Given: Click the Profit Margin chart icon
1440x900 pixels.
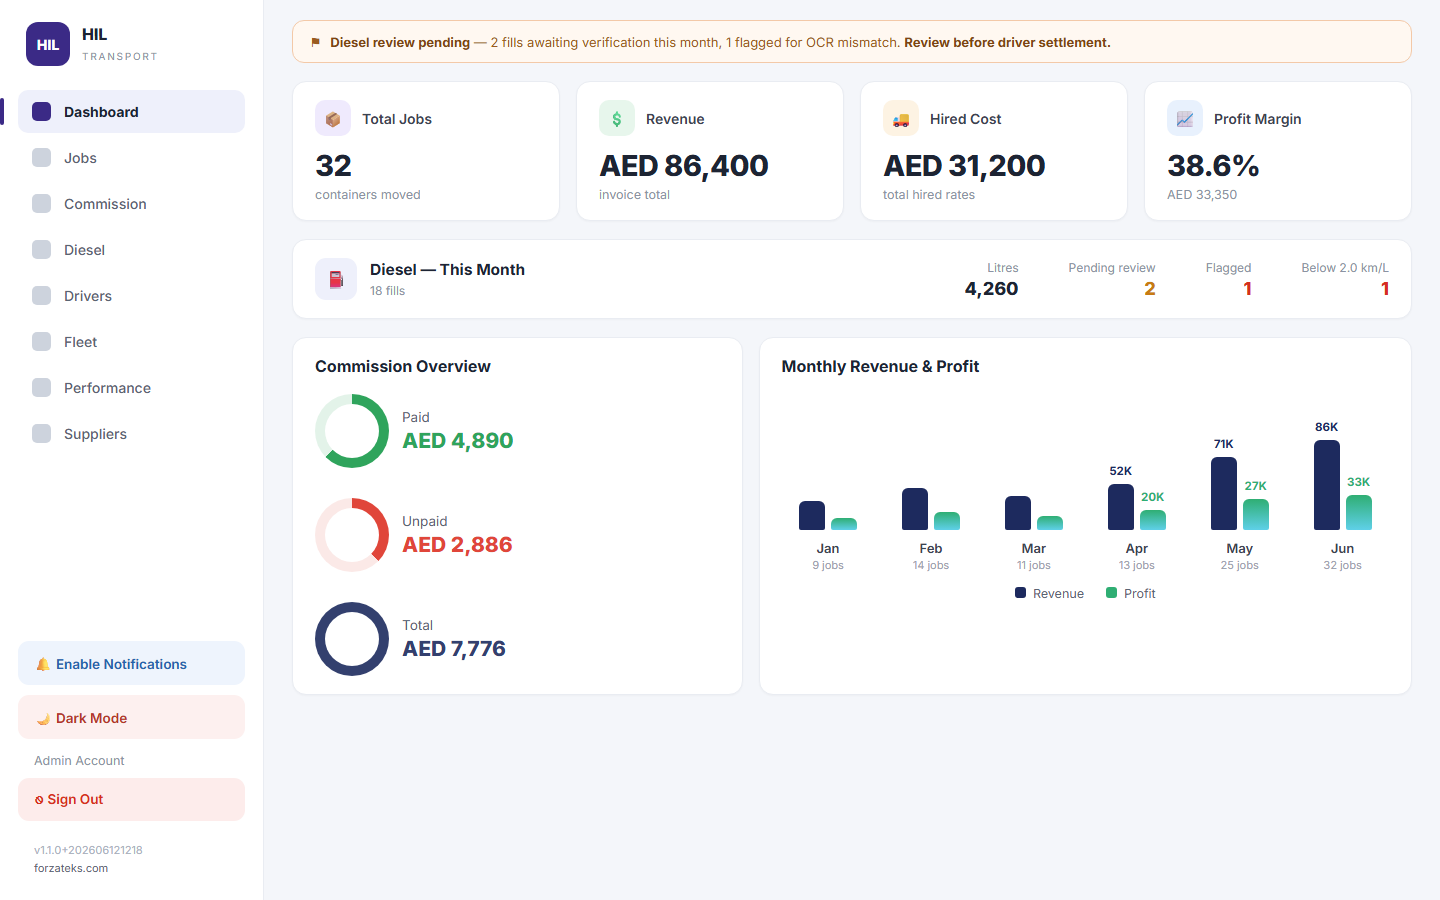Looking at the screenshot, I should click(1185, 118).
